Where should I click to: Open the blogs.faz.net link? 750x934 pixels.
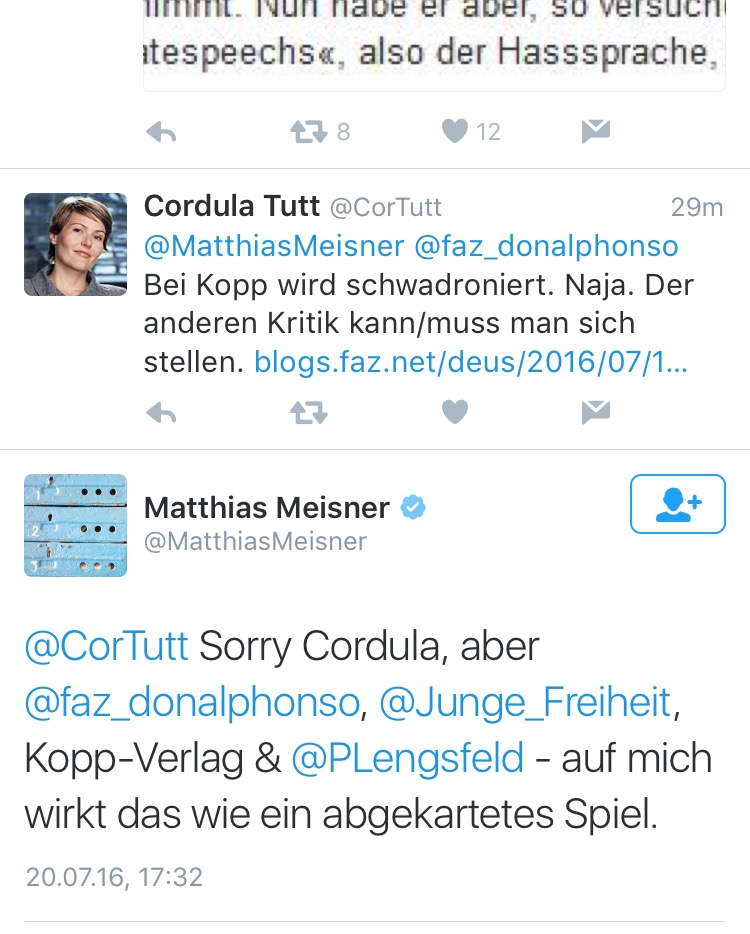pos(470,361)
